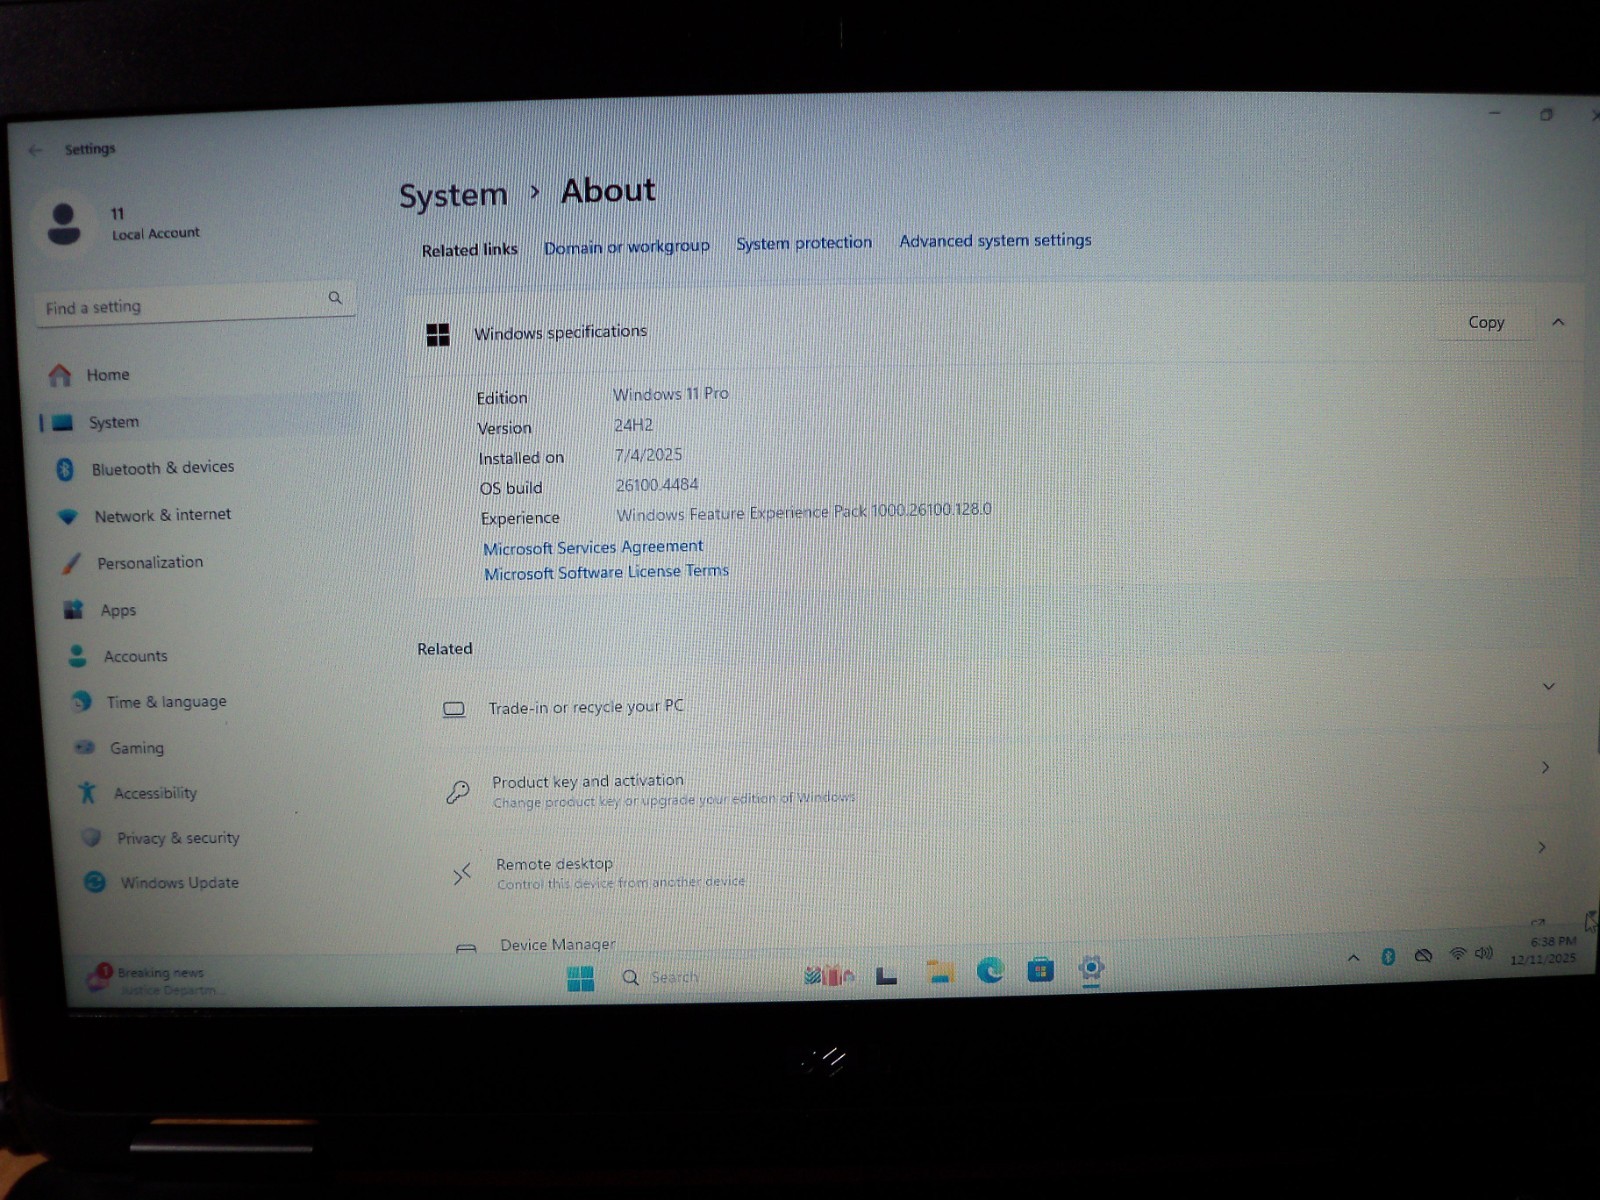Click the Windows logo beside Windows specifications
This screenshot has width=1600, height=1200.
pyautogui.click(x=438, y=335)
